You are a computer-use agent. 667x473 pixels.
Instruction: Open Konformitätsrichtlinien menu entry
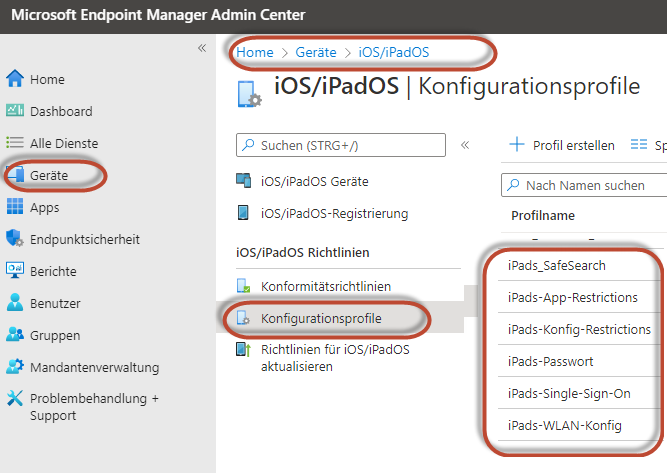tap(326, 286)
